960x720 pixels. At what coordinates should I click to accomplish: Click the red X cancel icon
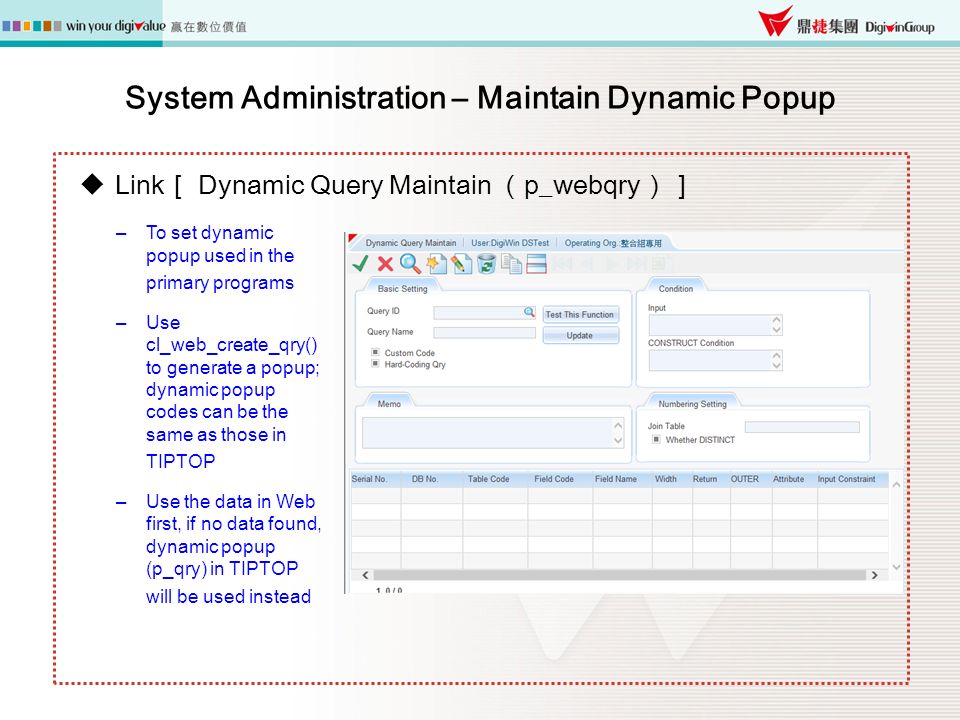[385, 264]
